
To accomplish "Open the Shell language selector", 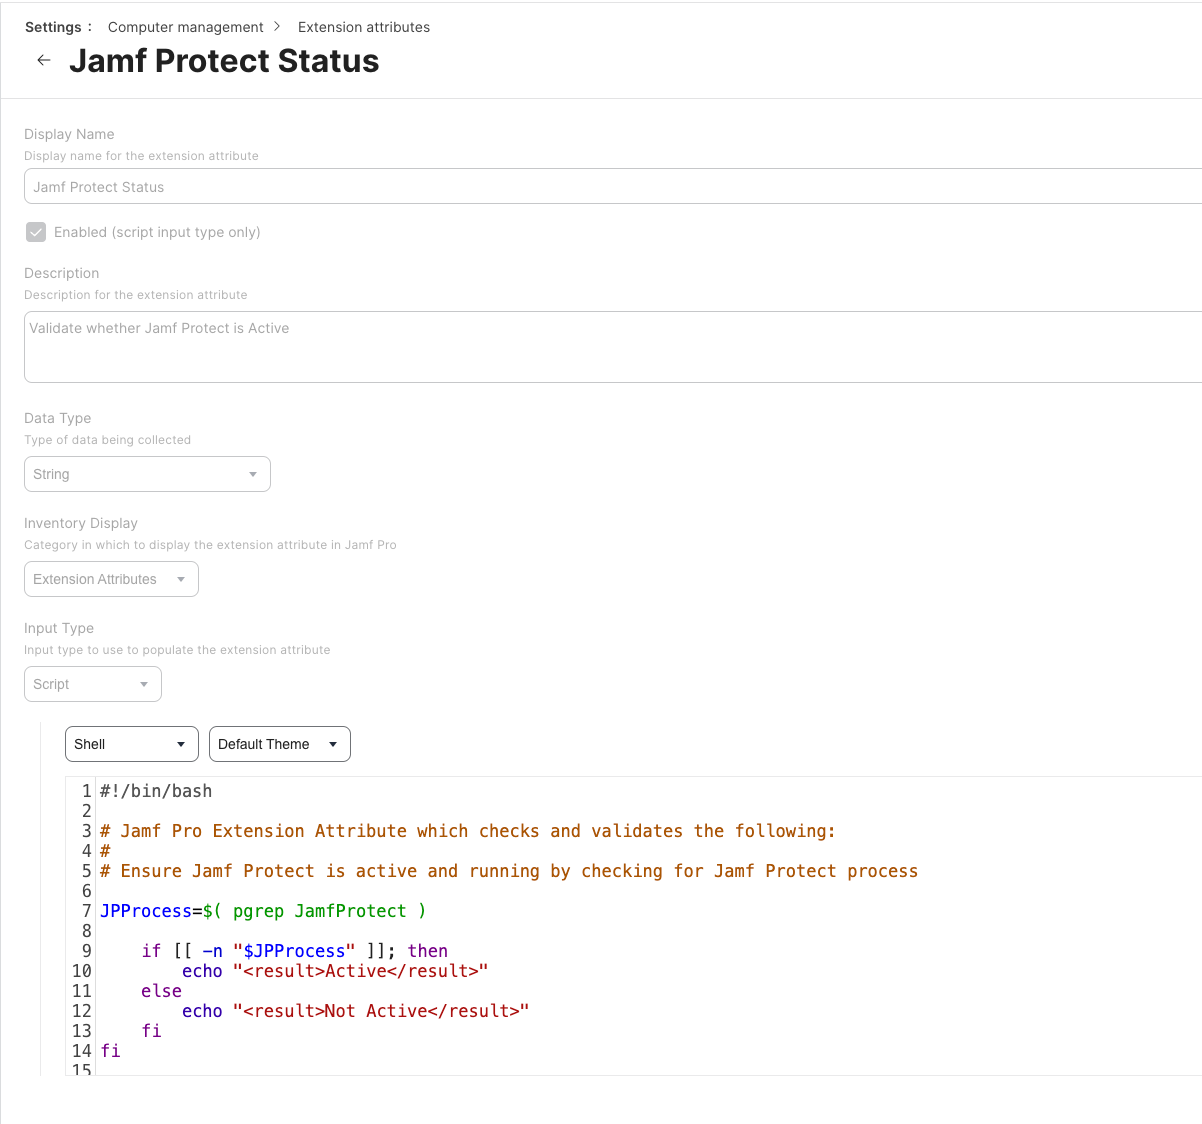I will point(131,744).
